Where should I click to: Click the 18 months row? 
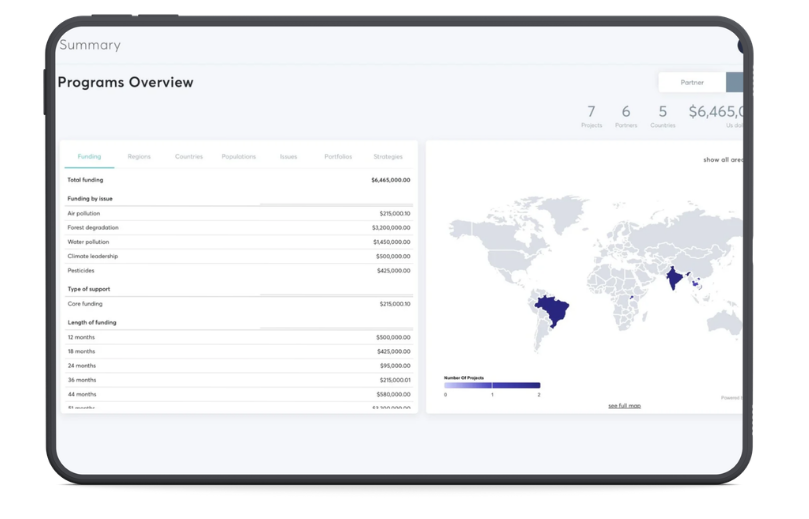239,351
